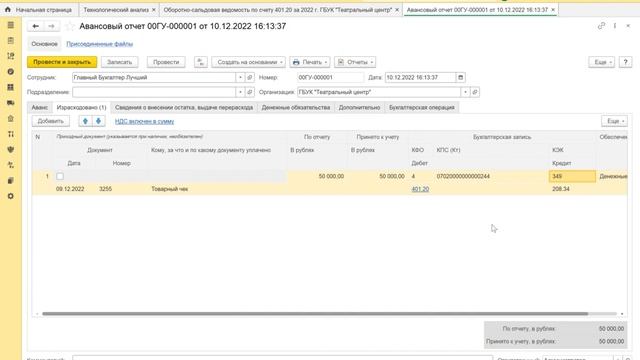Open the truck icon section in sidebar
Image resolution: width=640 pixels, height=360 pixels.
tap(11, 103)
